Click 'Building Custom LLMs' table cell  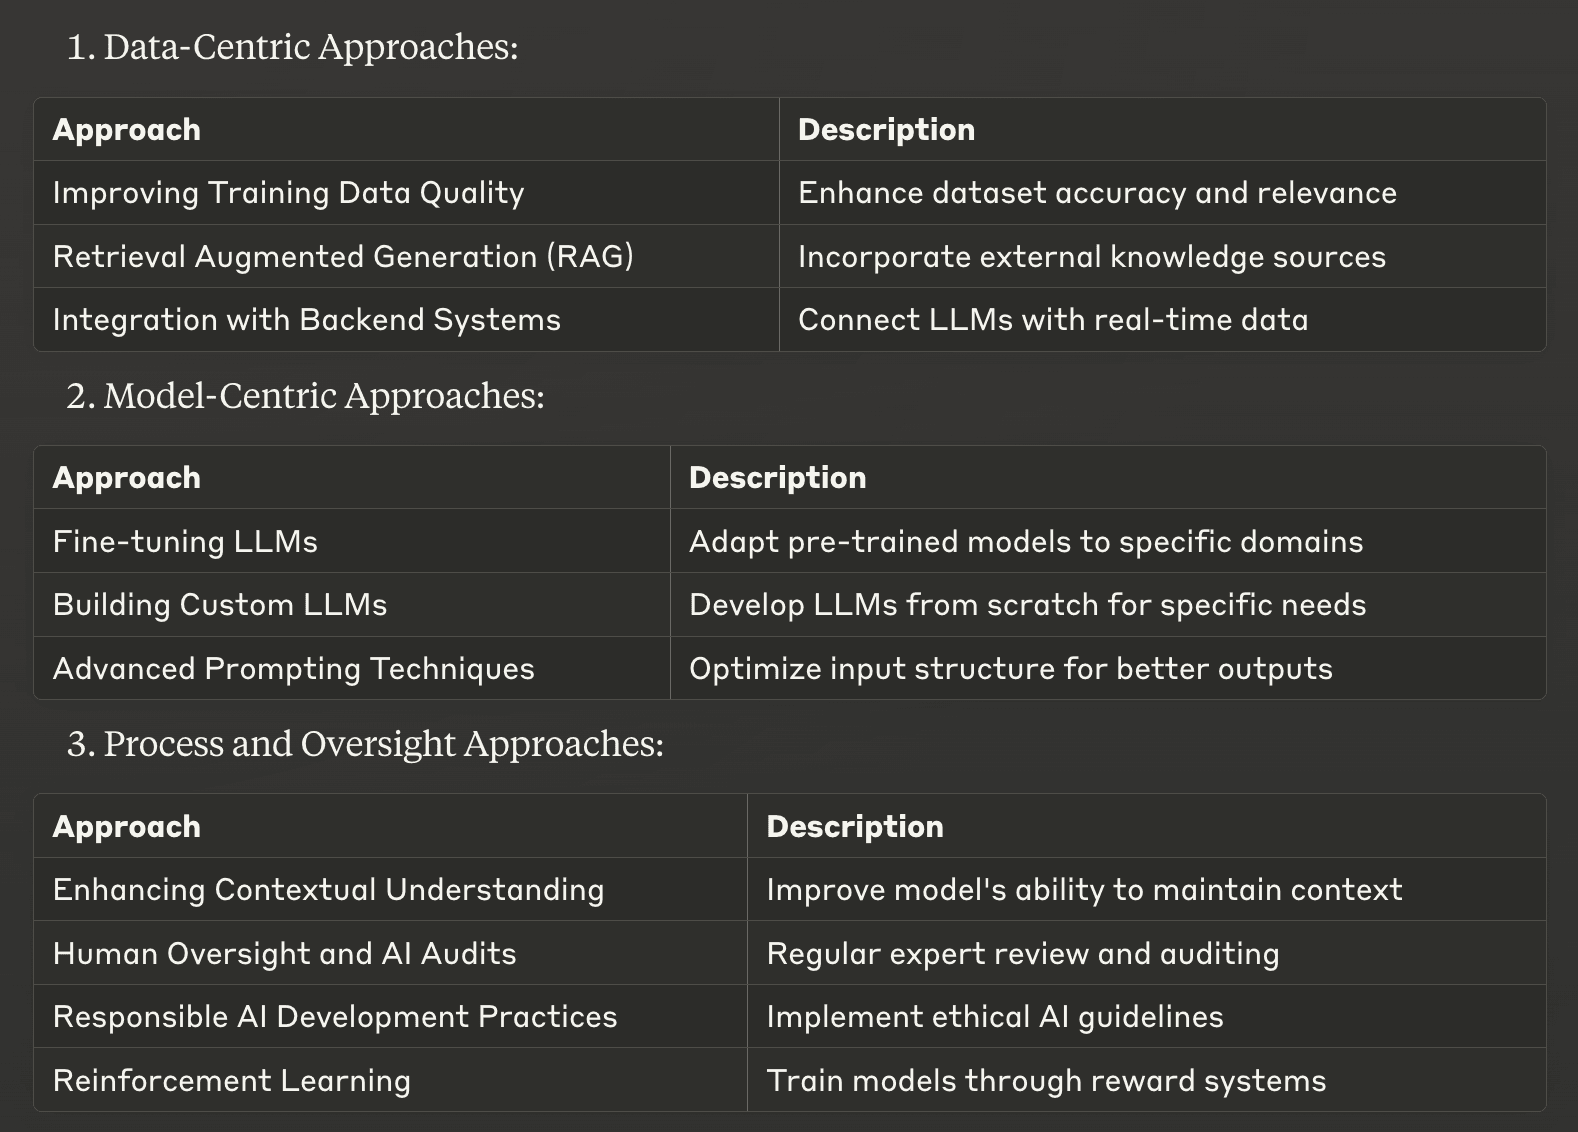pyautogui.click(x=352, y=605)
